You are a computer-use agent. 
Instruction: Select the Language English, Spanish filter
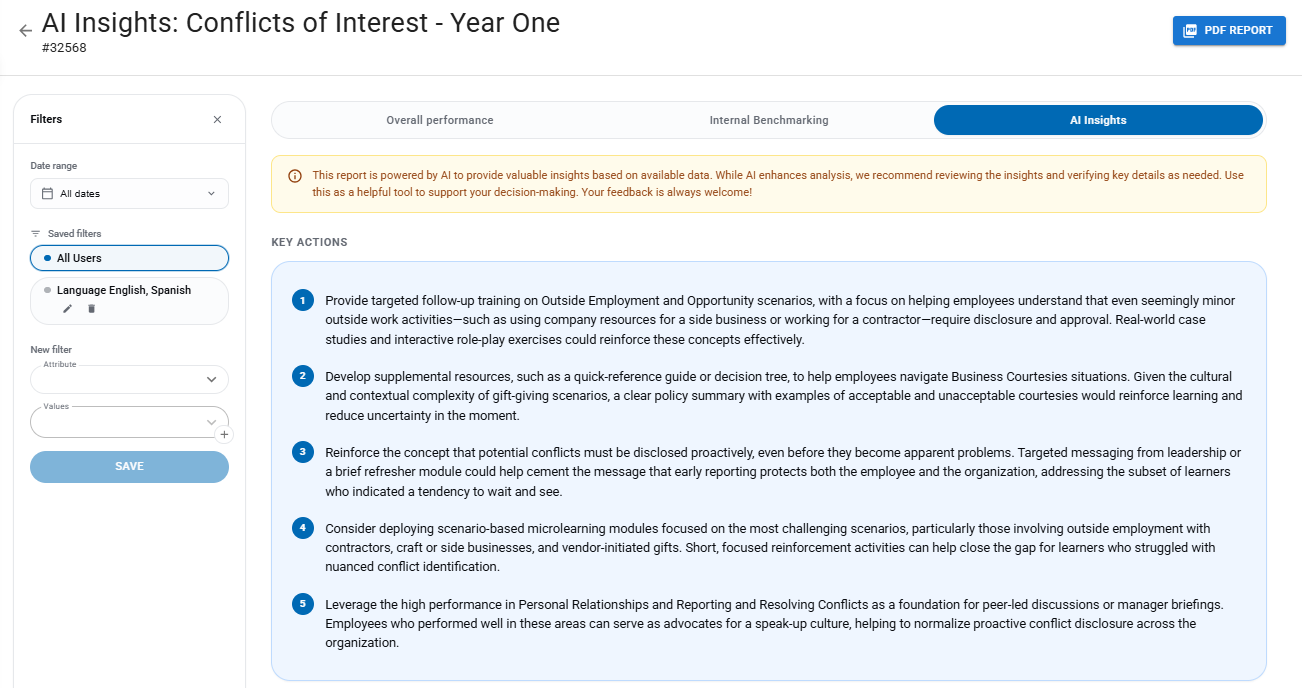pyautogui.click(x=124, y=290)
